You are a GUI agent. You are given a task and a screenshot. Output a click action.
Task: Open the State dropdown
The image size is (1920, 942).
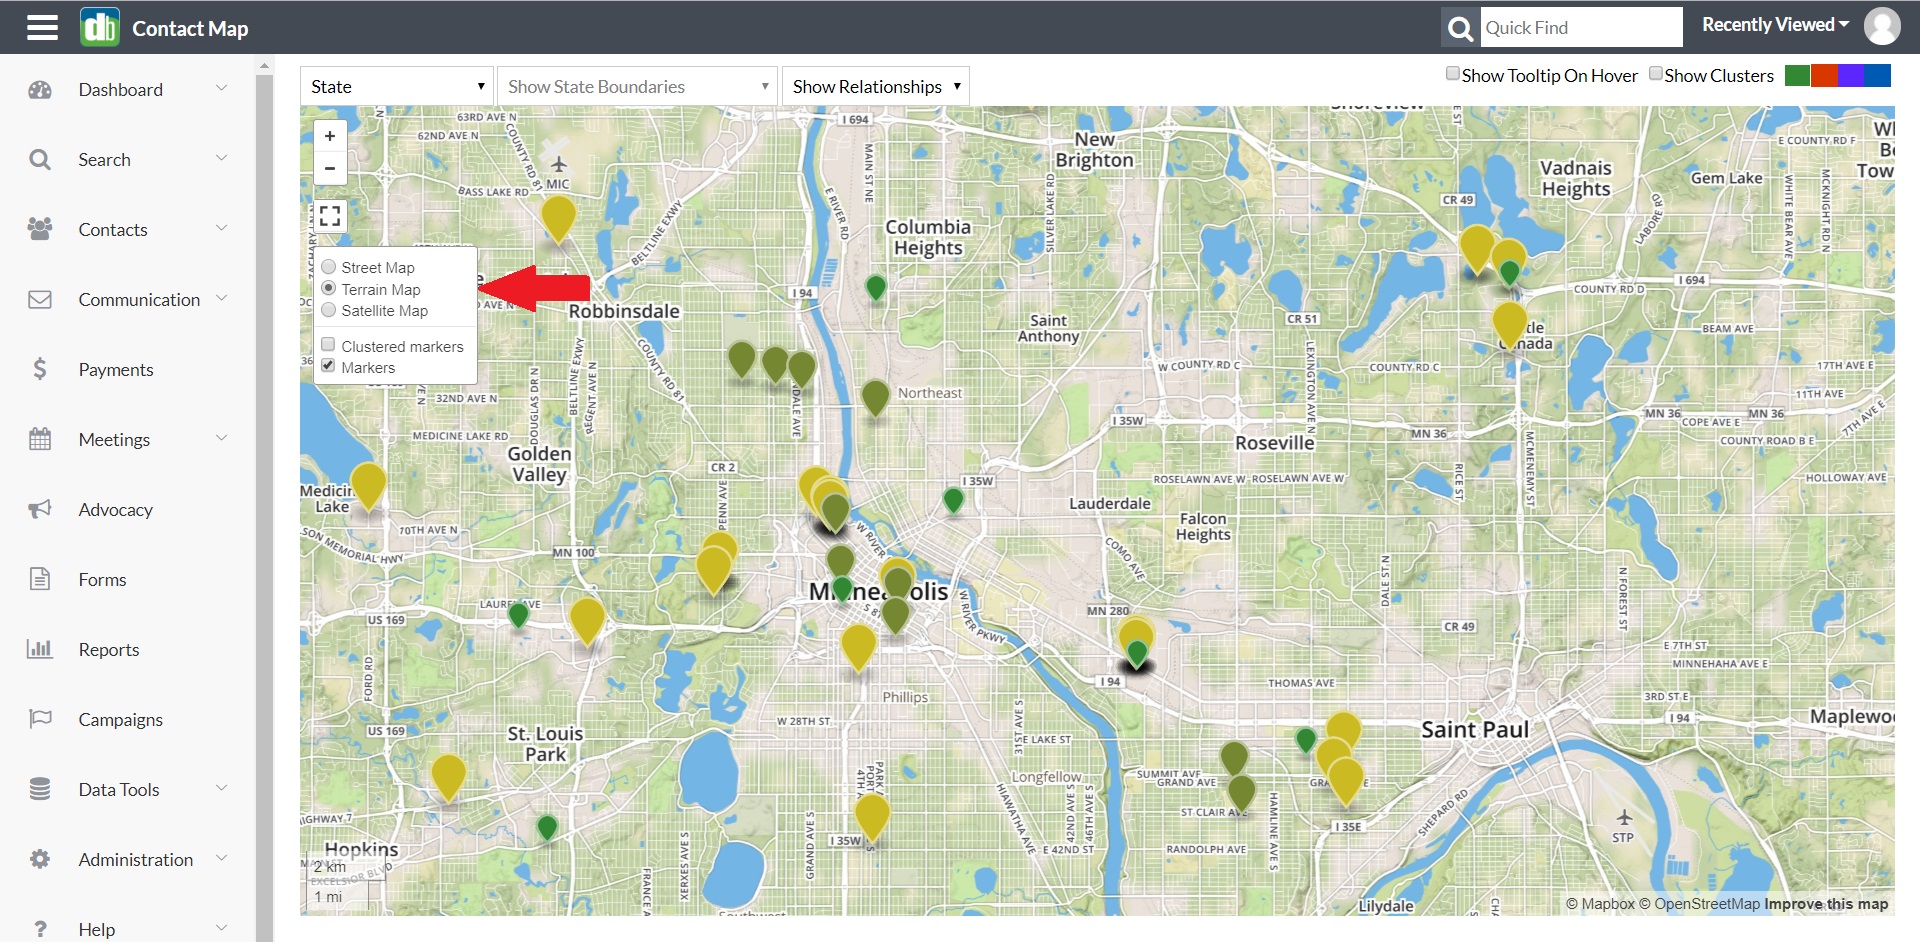397,86
